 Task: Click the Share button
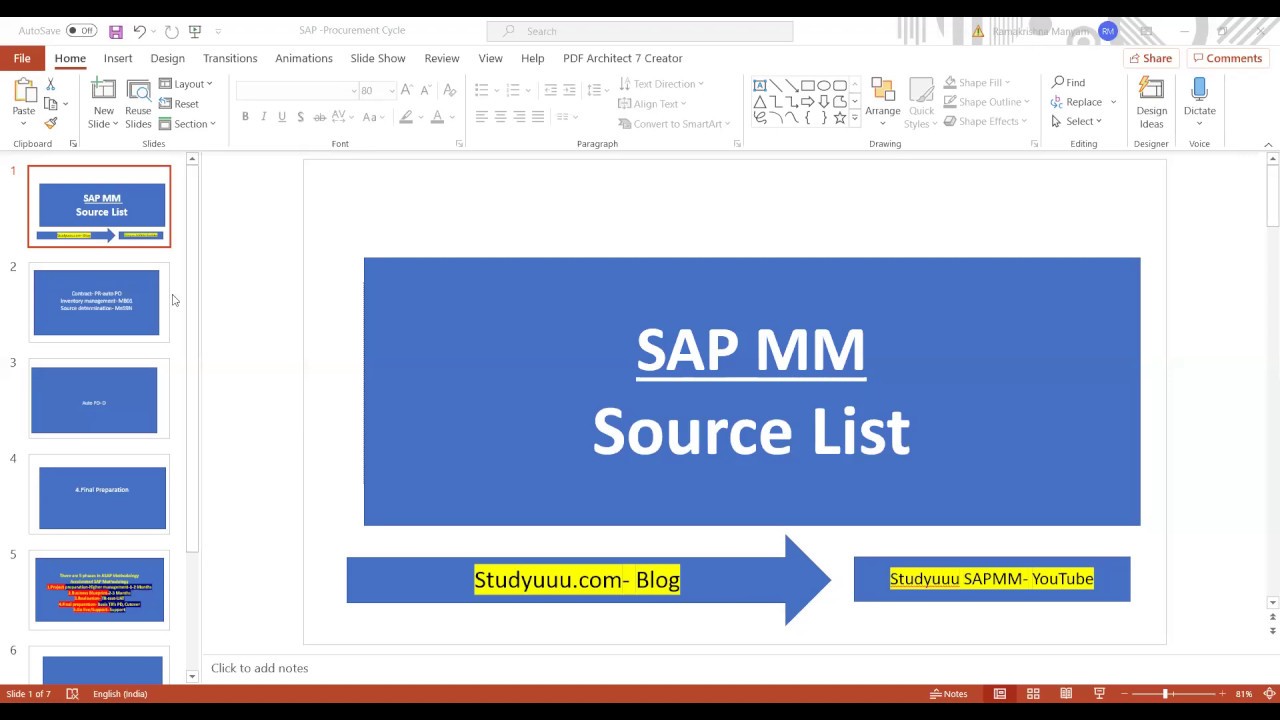click(1150, 58)
